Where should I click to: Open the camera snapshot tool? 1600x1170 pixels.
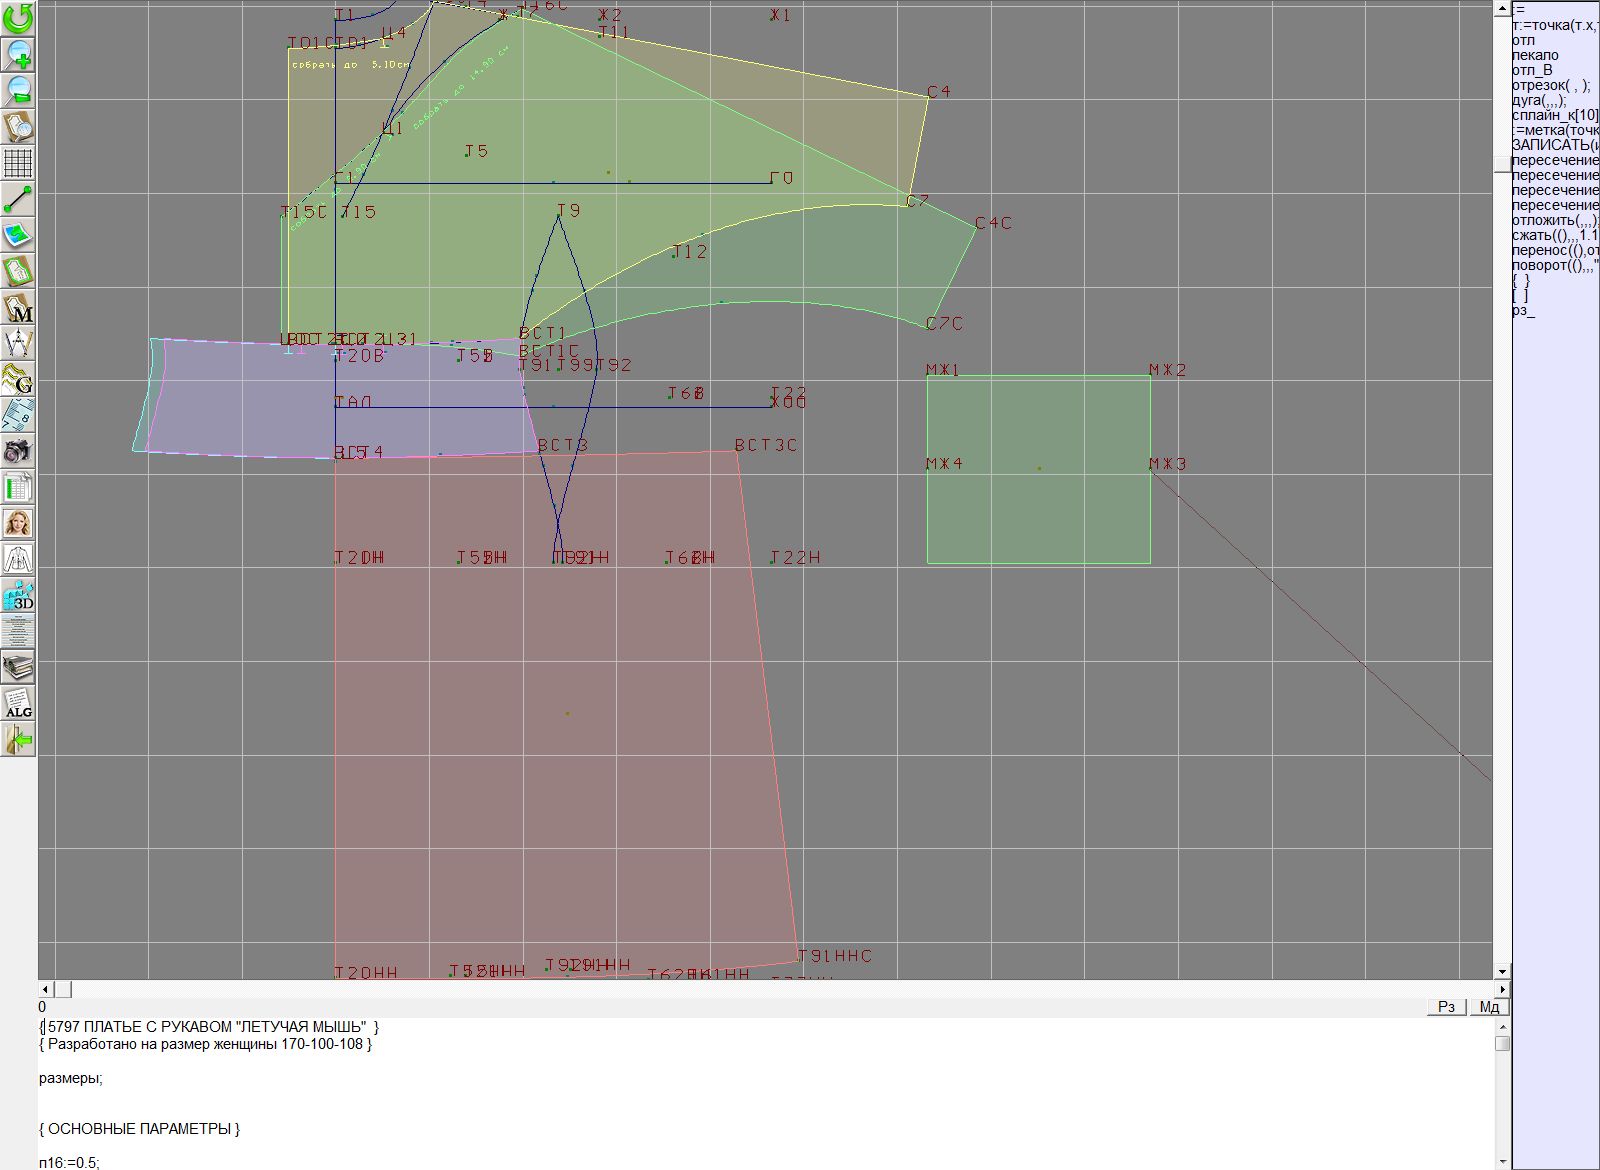point(18,451)
